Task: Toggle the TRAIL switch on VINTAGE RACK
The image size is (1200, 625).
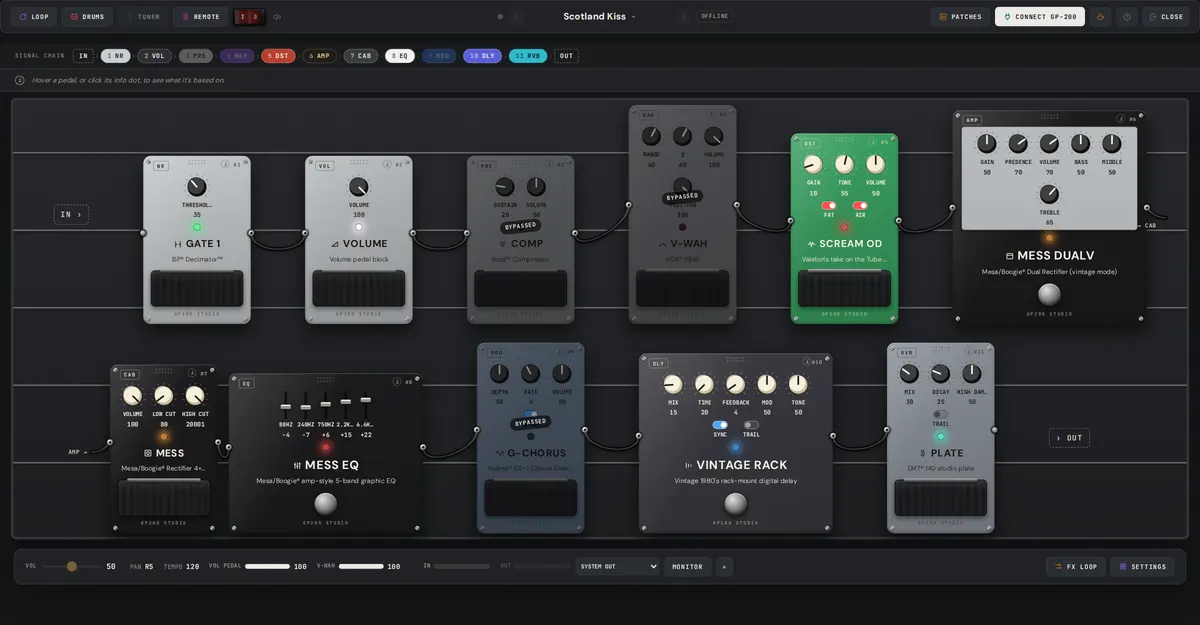Action: click(x=751, y=425)
